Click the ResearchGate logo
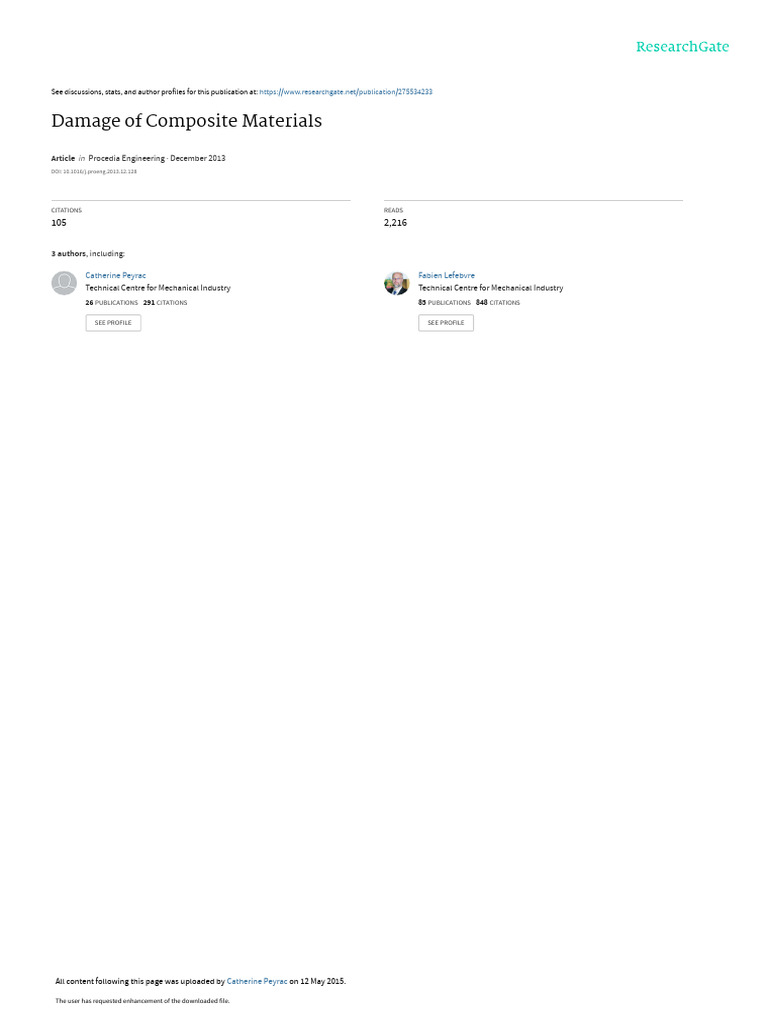 tap(682, 47)
